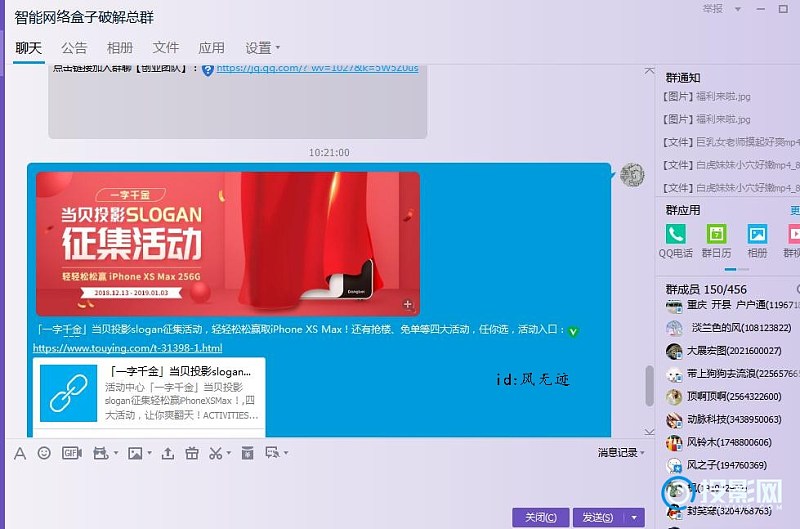Click 举报 report button
The height and width of the screenshot is (529, 800).
pyautogui.click(x=713, y=9)
